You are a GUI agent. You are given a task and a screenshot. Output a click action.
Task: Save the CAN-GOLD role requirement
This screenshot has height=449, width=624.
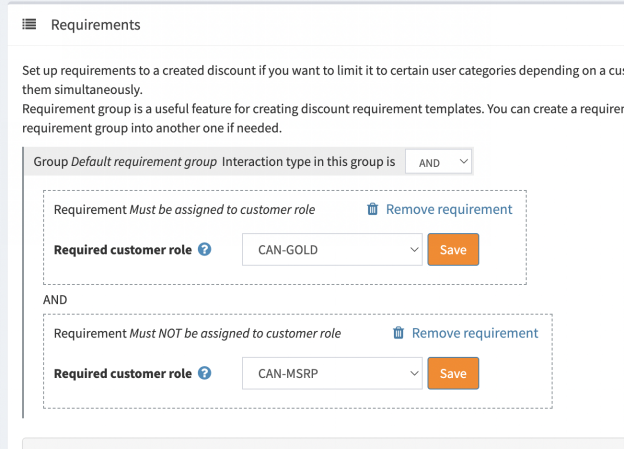(453, 249)
